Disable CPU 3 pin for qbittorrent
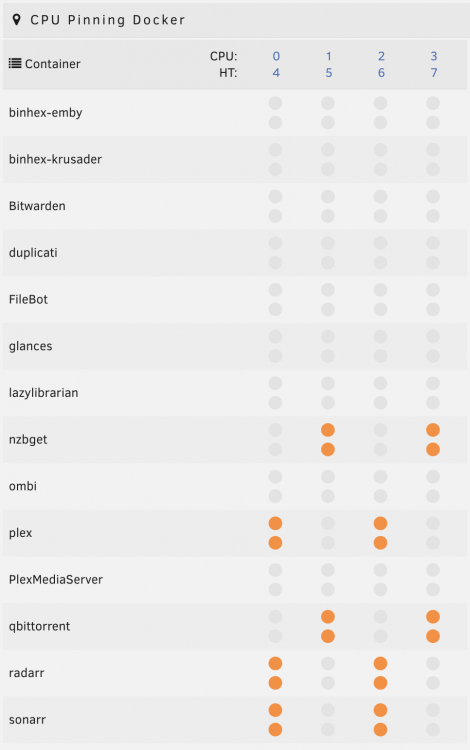 (x=433, y=617)
